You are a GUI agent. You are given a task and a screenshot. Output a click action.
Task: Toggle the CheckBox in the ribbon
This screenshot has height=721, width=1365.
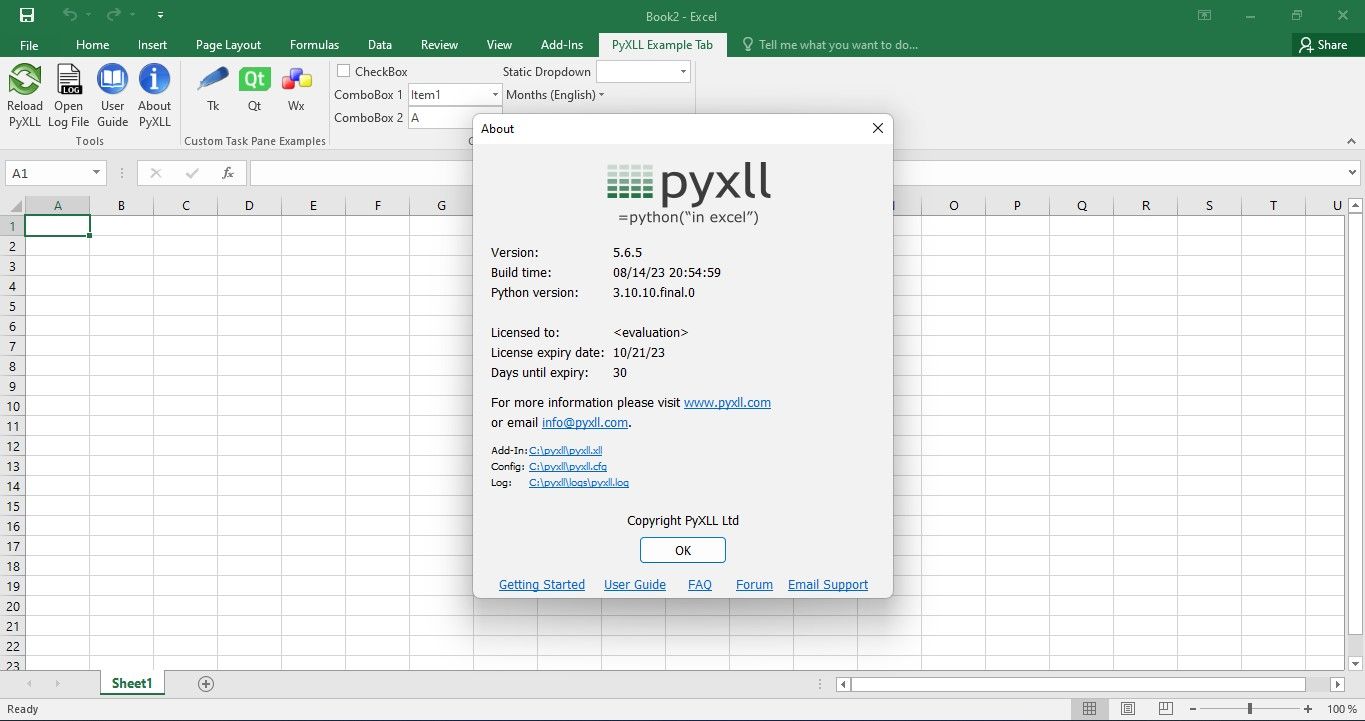click(344, 71)
